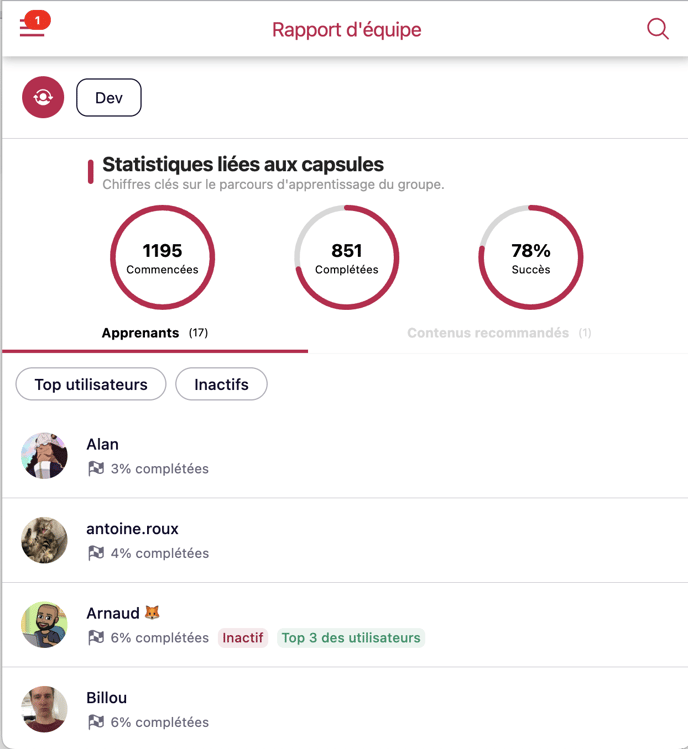Toggle the Top utilisateurs filter
The image size is (688, 749).
91,385
